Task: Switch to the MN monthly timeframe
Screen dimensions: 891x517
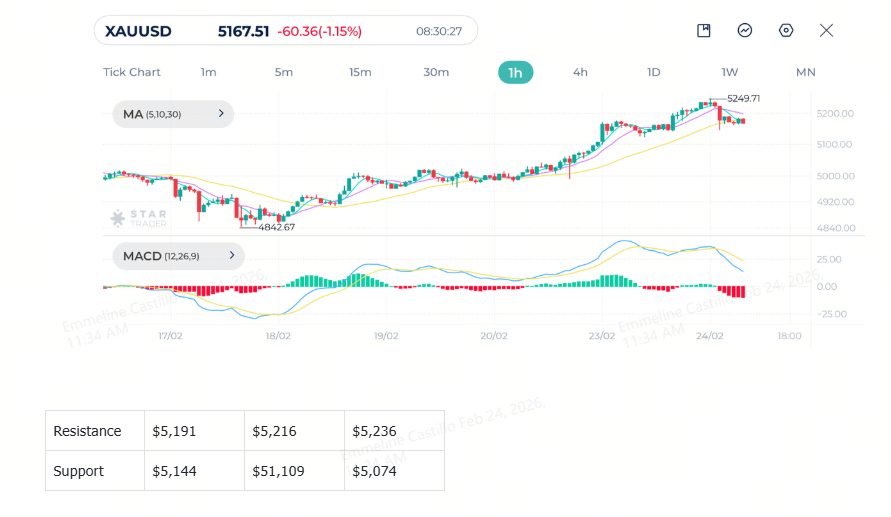Action: pyautogui.click(x=806, y=72)
